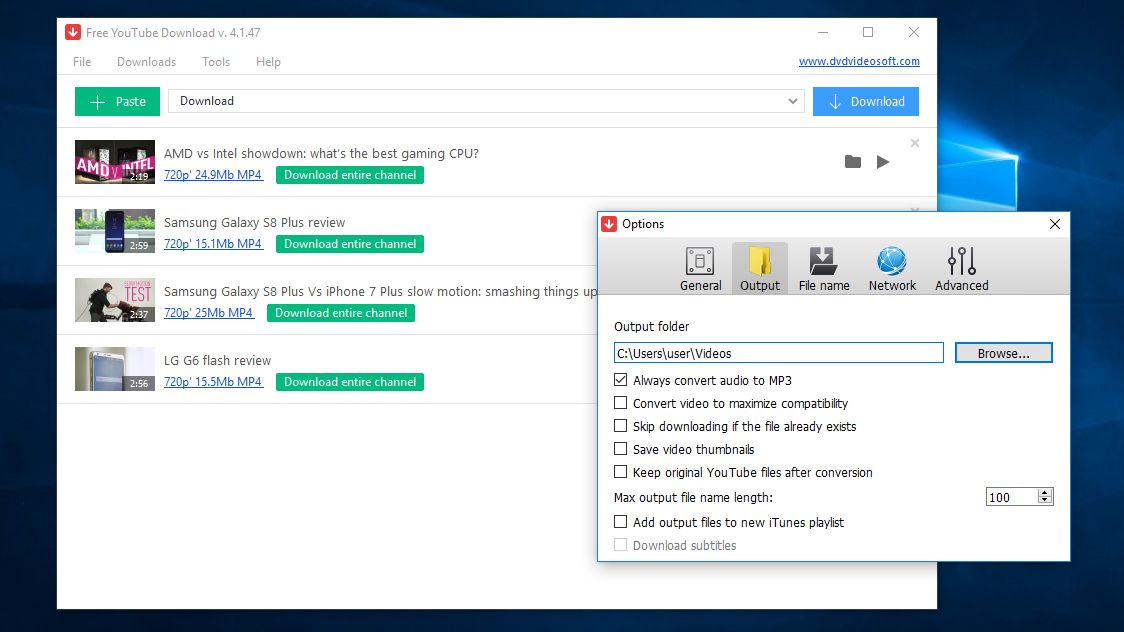Go to the Advanced options tab
The image size is (1124, 632).
point(961,269)
